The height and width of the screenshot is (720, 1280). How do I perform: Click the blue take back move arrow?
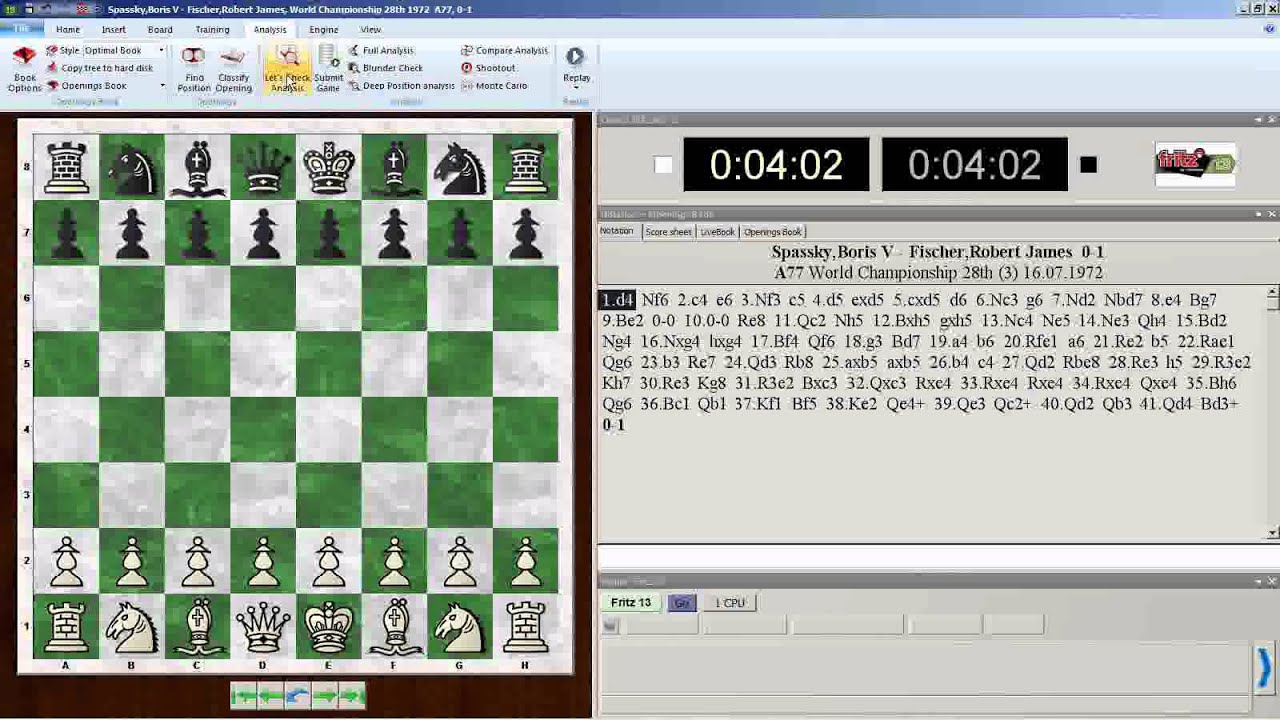(x=297, y=696)
